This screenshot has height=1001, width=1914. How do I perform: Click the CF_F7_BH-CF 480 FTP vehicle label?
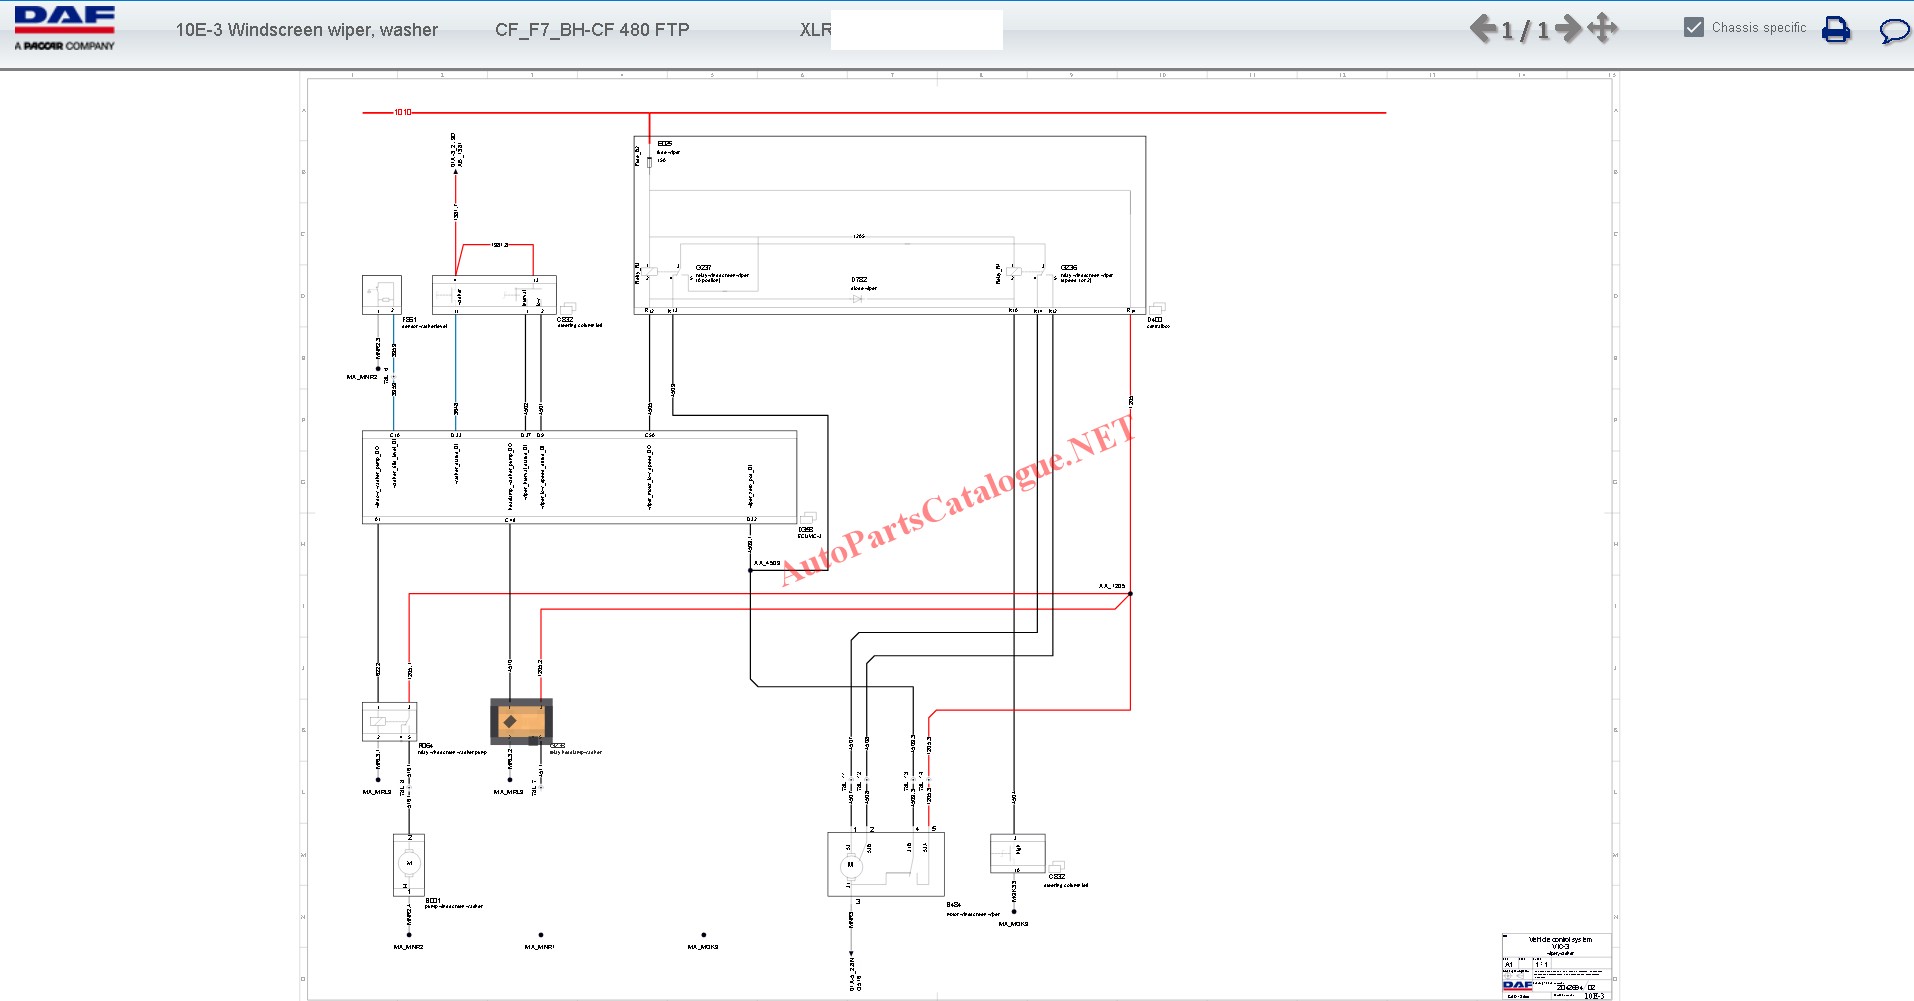592,30
